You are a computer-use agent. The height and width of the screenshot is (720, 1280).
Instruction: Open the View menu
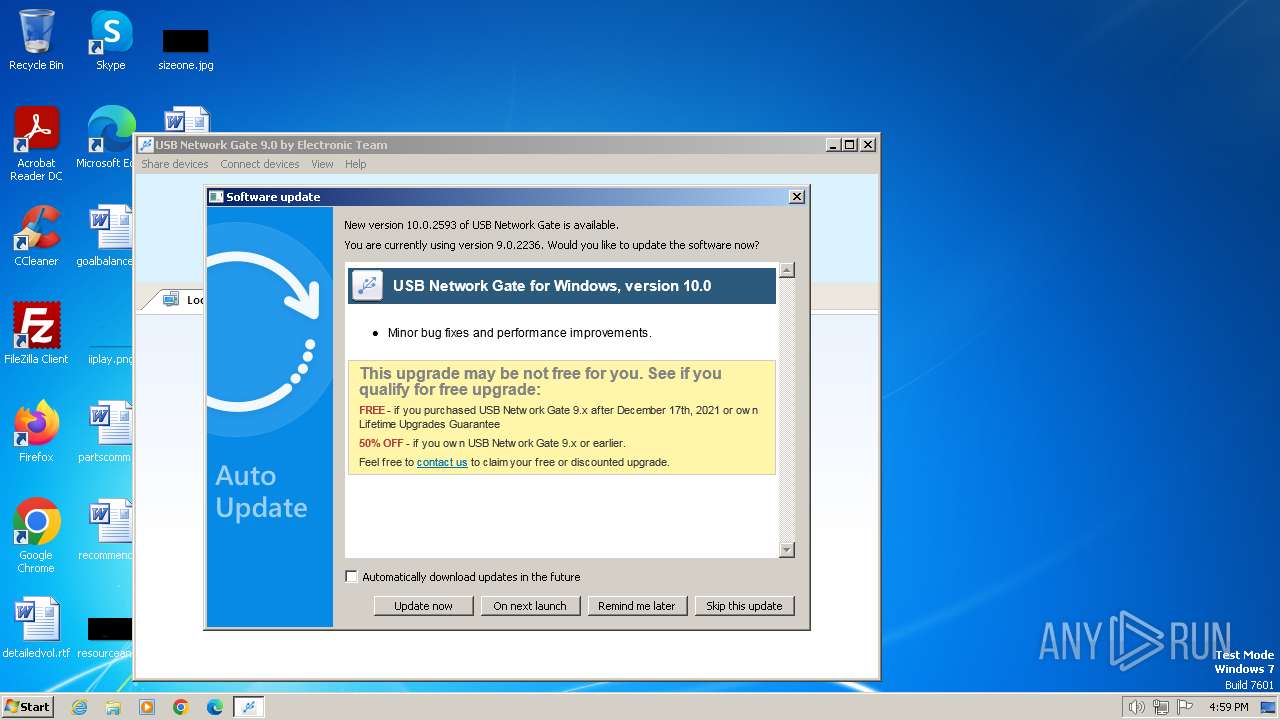point(322,164)
